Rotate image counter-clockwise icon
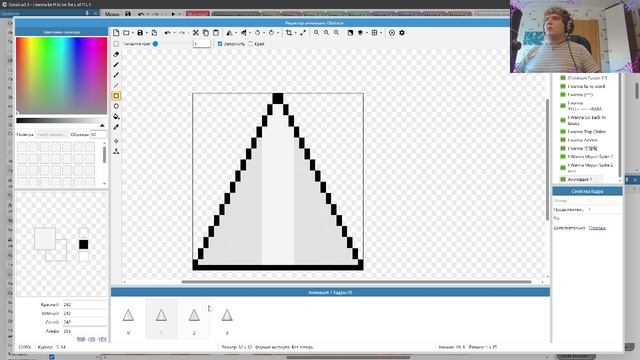 click(257, 33)
